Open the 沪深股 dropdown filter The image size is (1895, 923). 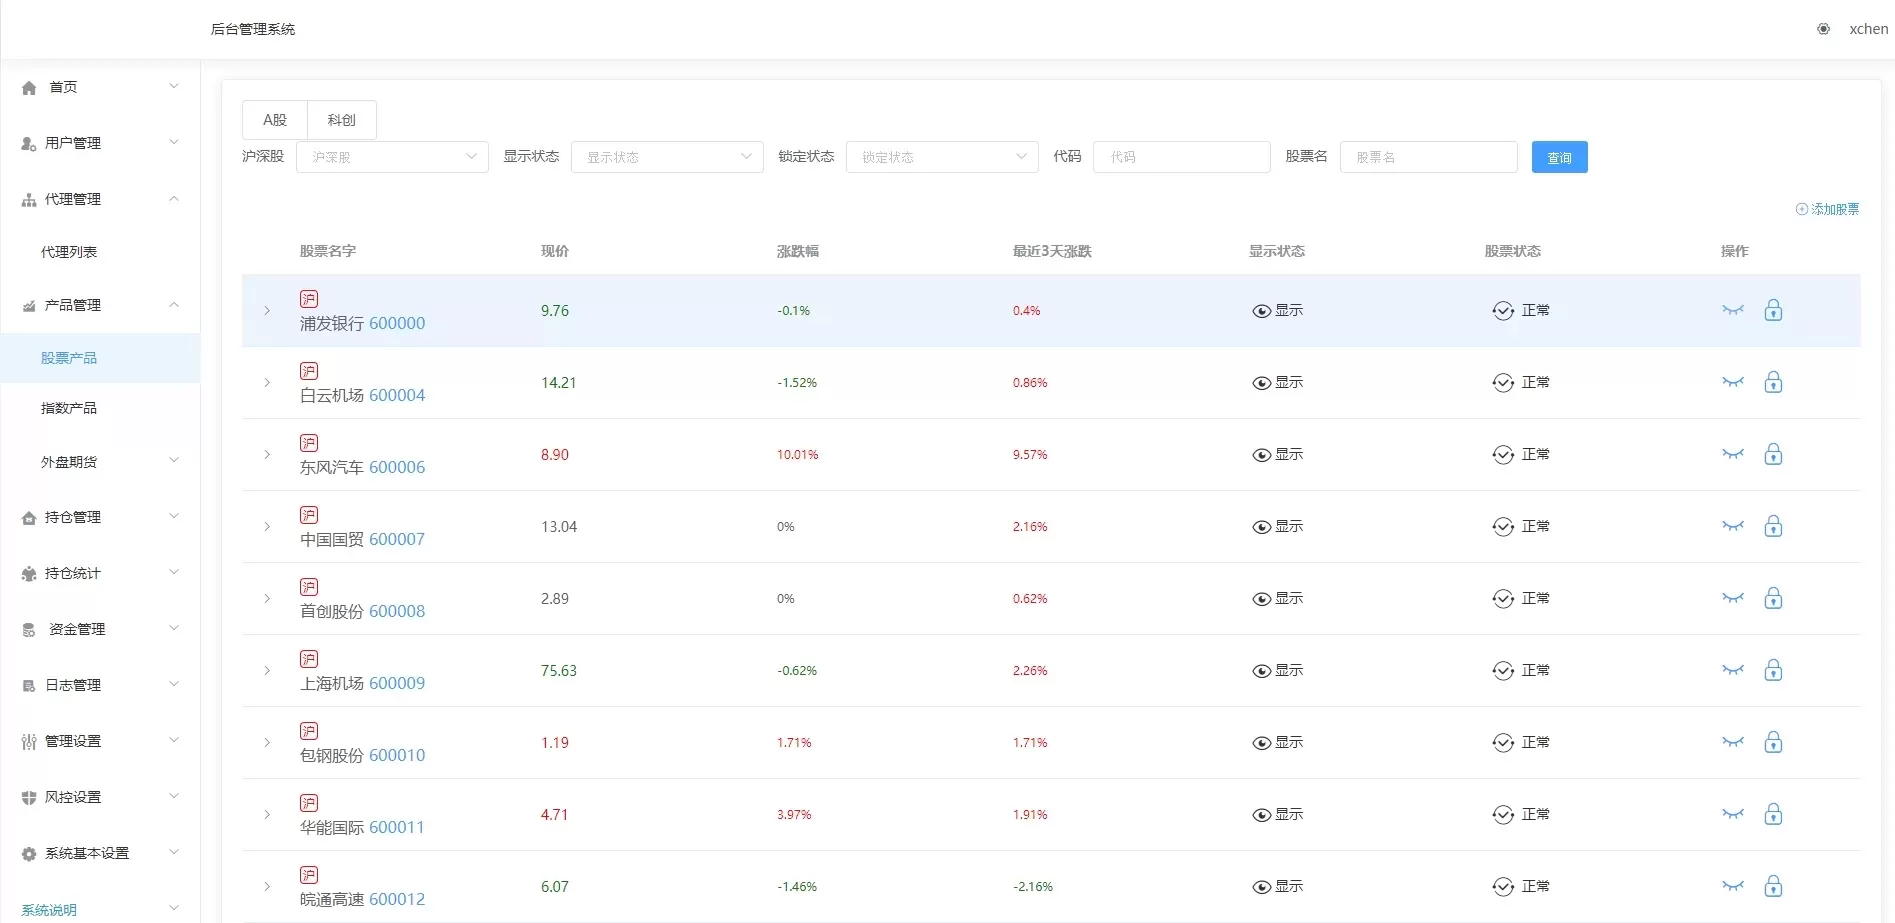pyautogui.click(x=392, y=157)
